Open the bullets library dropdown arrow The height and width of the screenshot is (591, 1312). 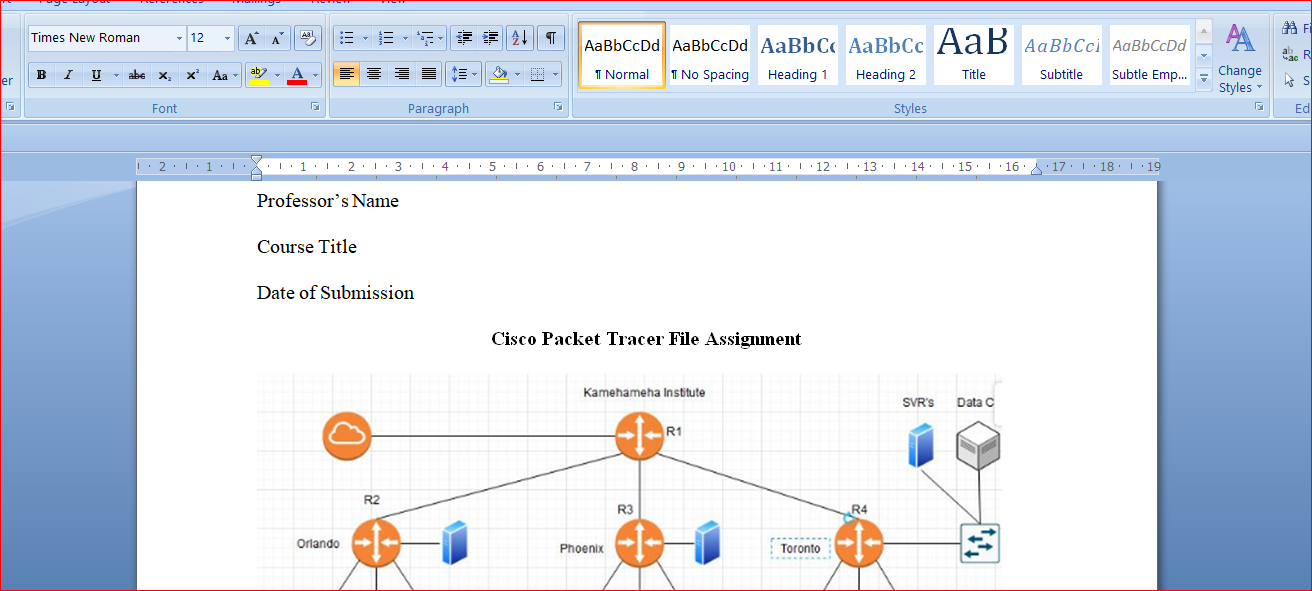365,38
